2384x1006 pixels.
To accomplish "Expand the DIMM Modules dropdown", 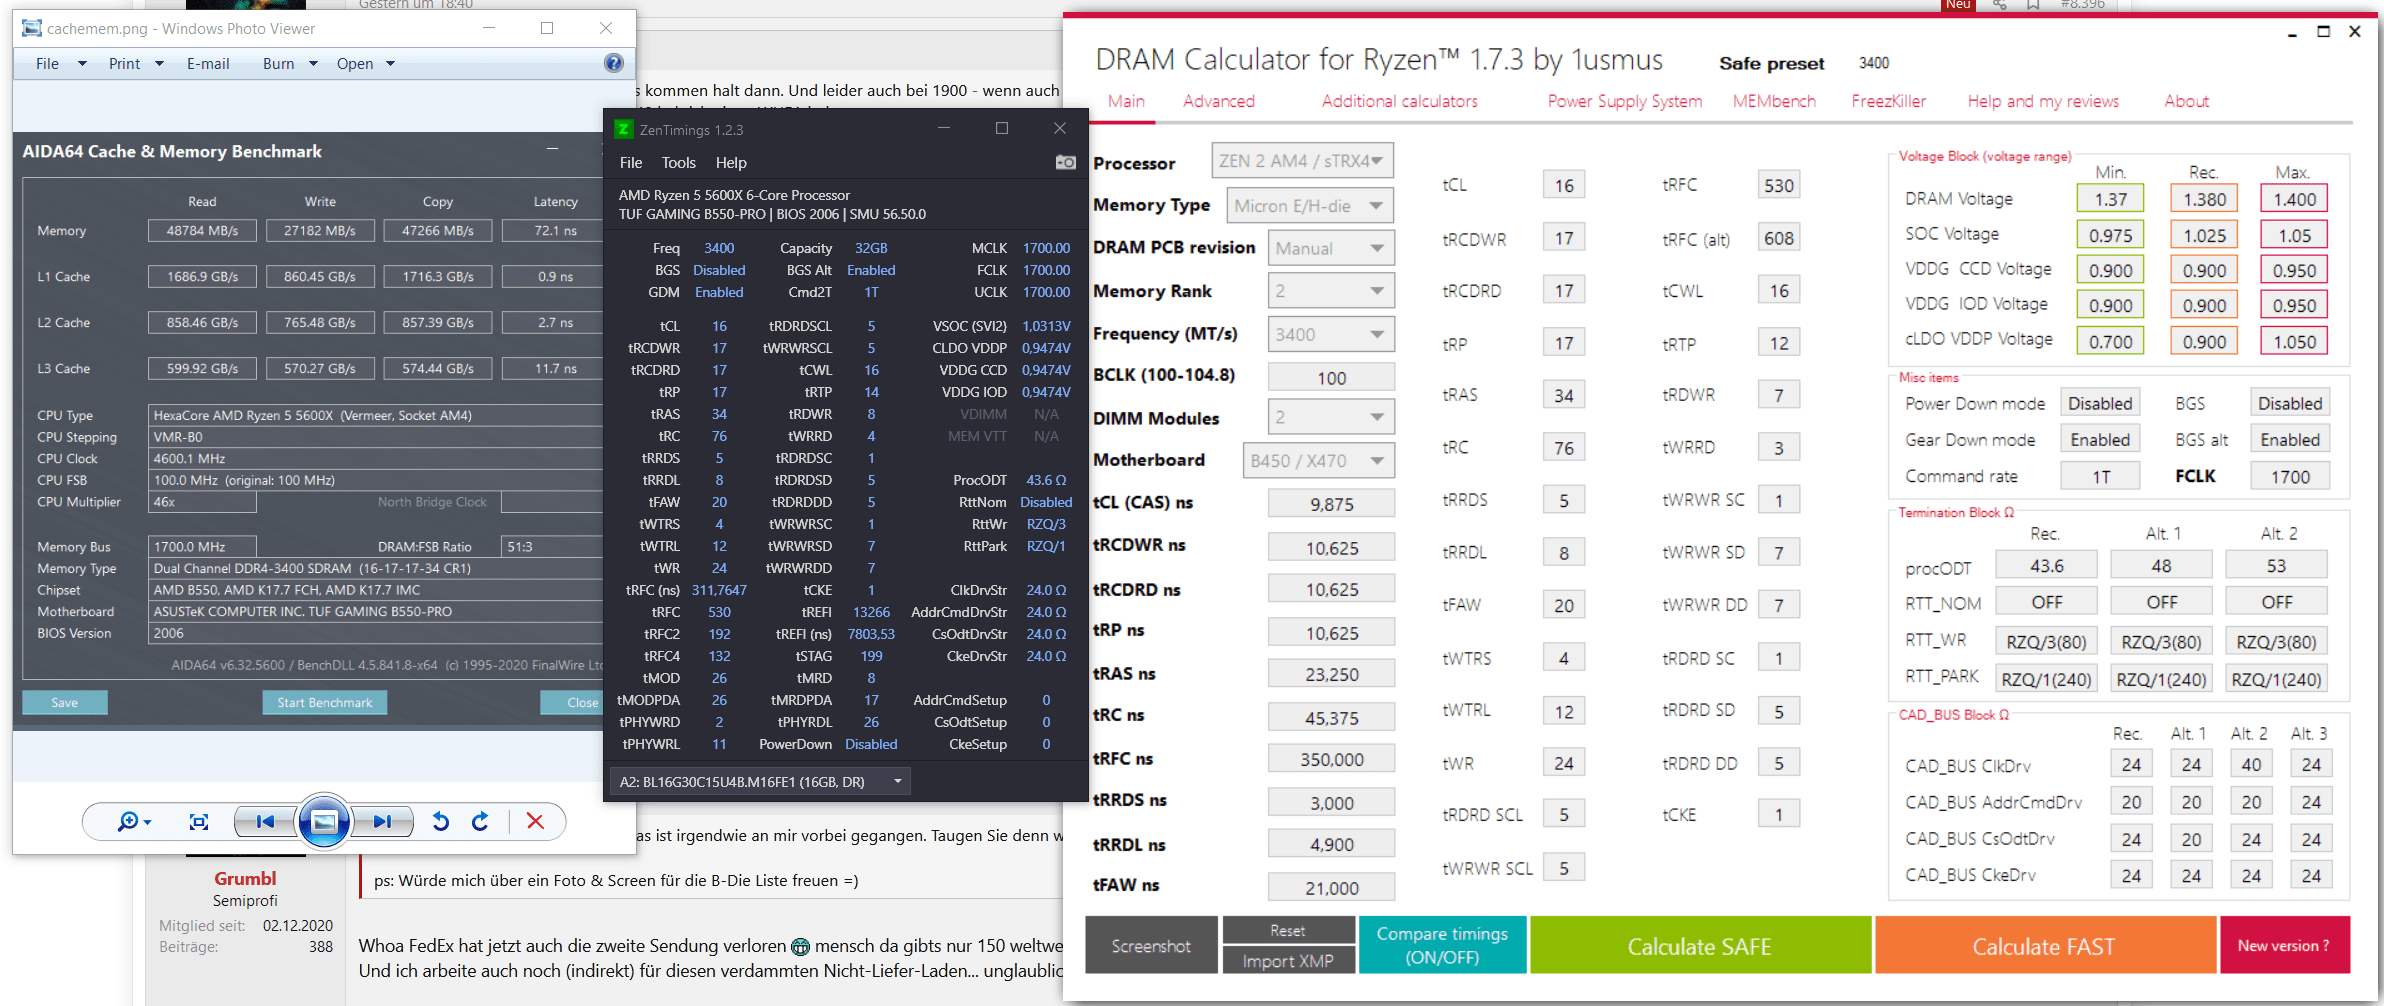I will pos(1331,417).
